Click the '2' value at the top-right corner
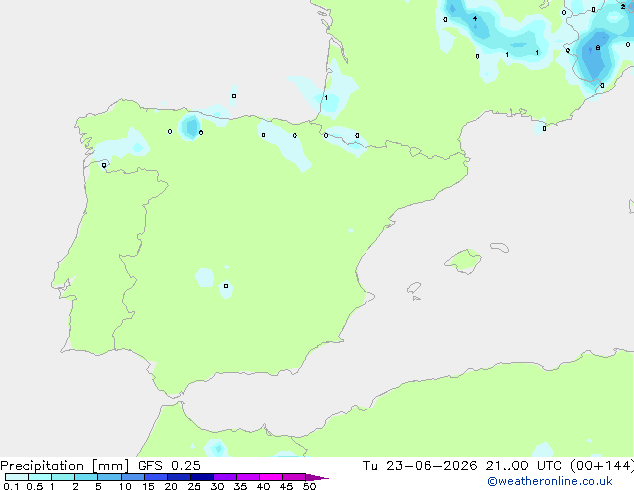 pos(623,6)
